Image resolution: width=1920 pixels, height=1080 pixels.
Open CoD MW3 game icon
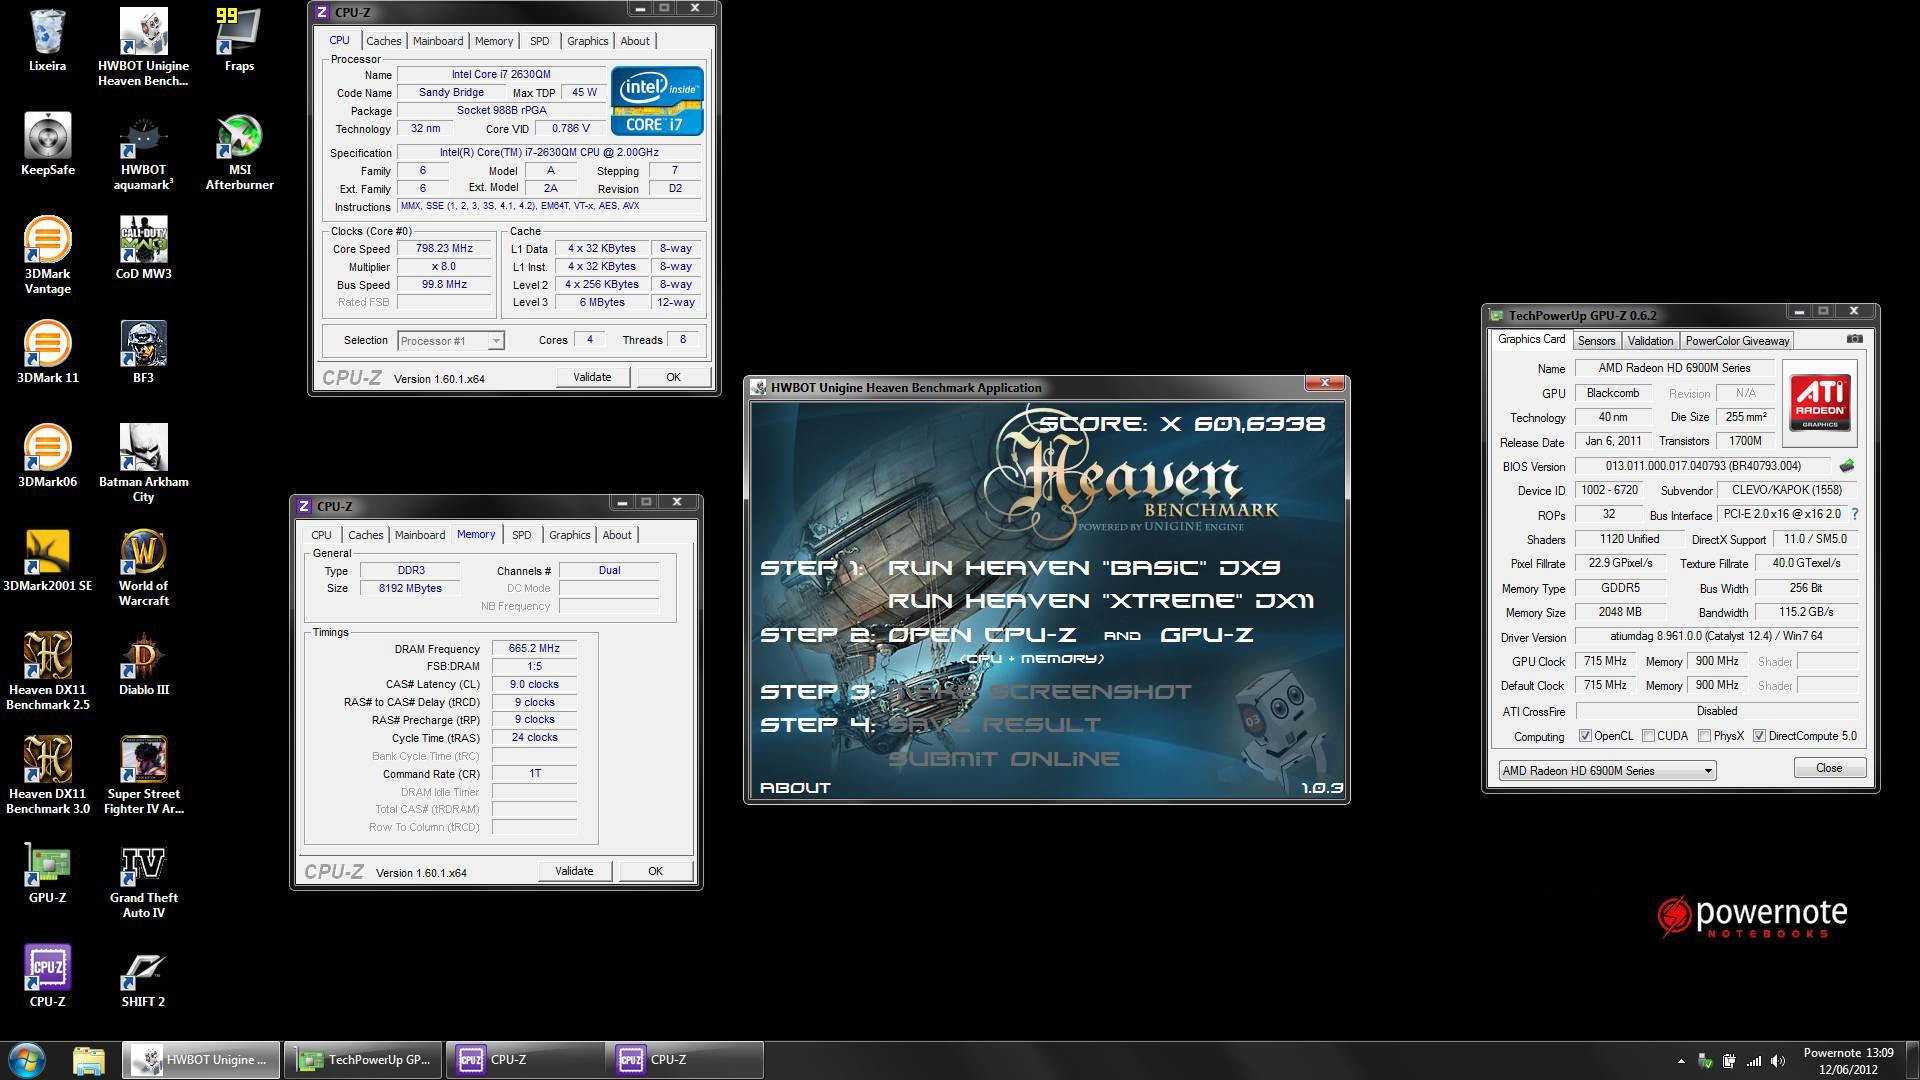pyautogui.click(x=143, y=248)
